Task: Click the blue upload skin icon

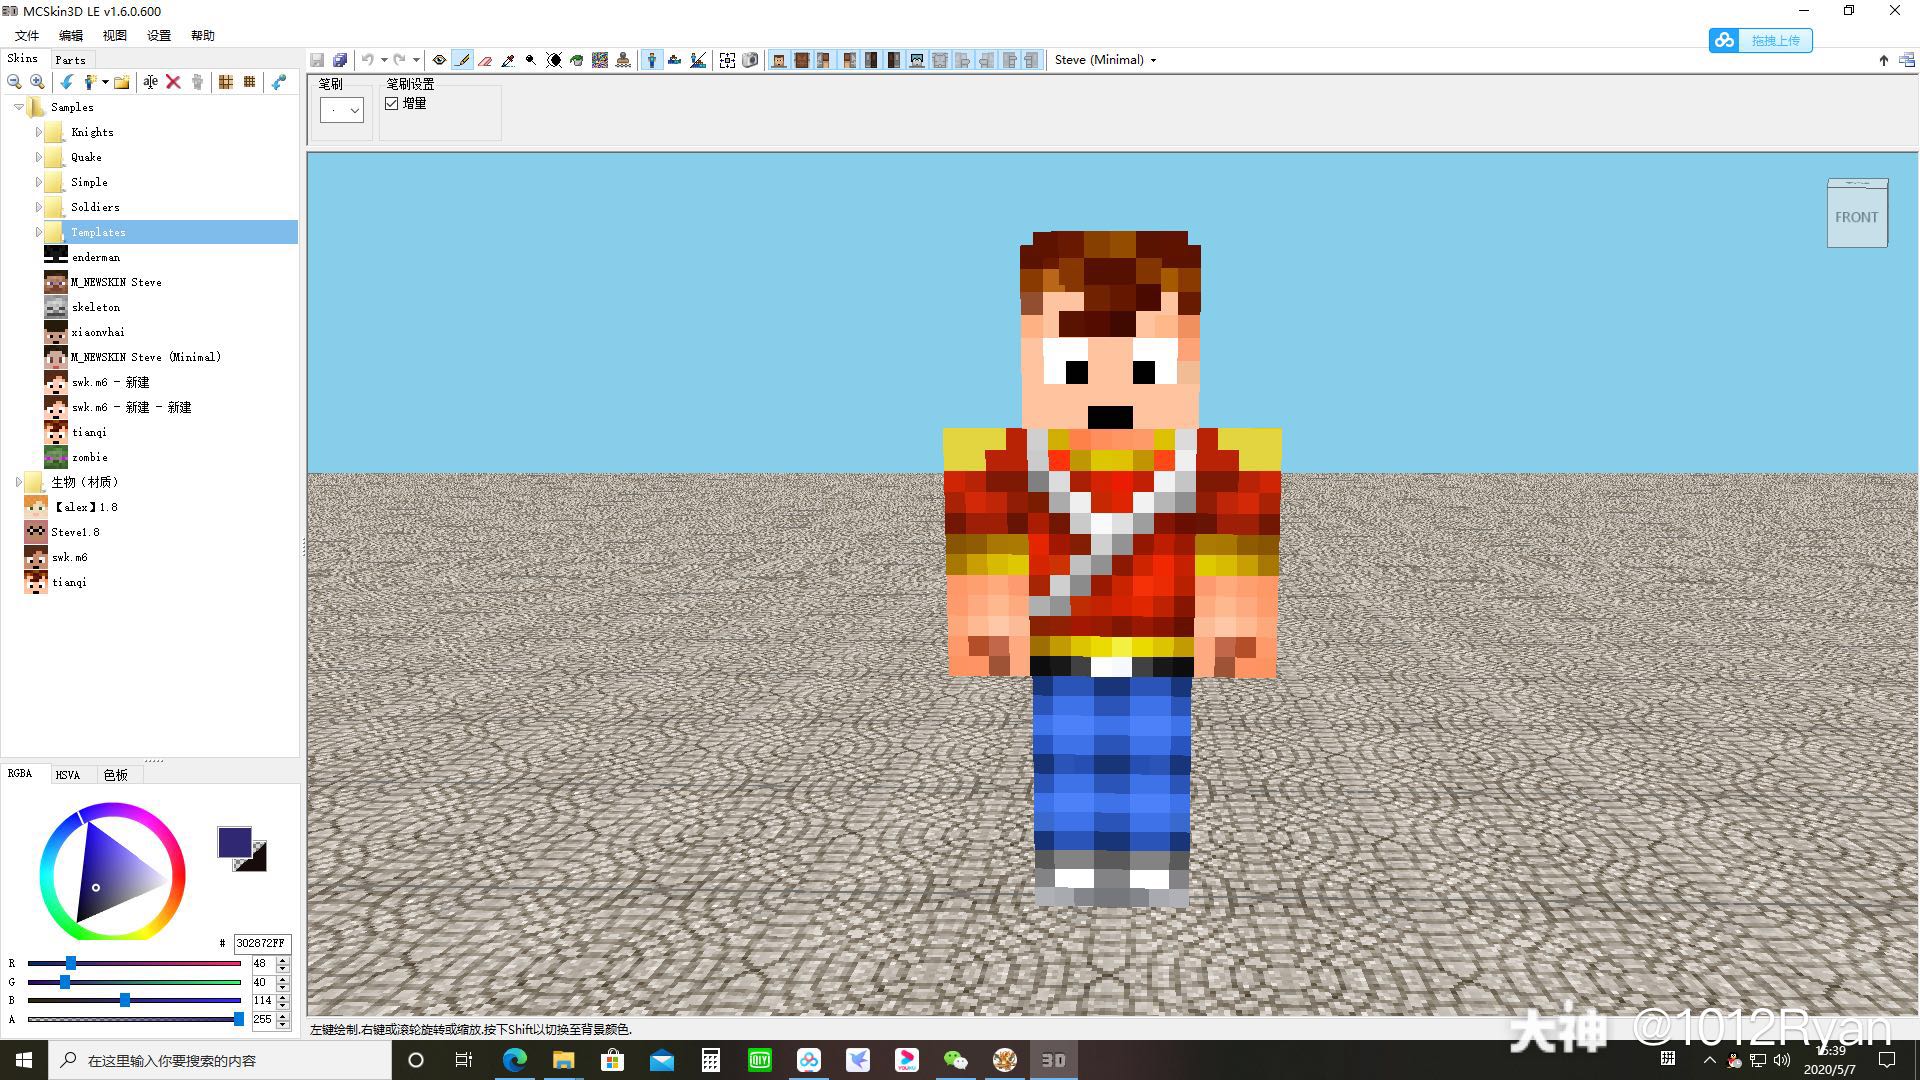Action: 279,82
